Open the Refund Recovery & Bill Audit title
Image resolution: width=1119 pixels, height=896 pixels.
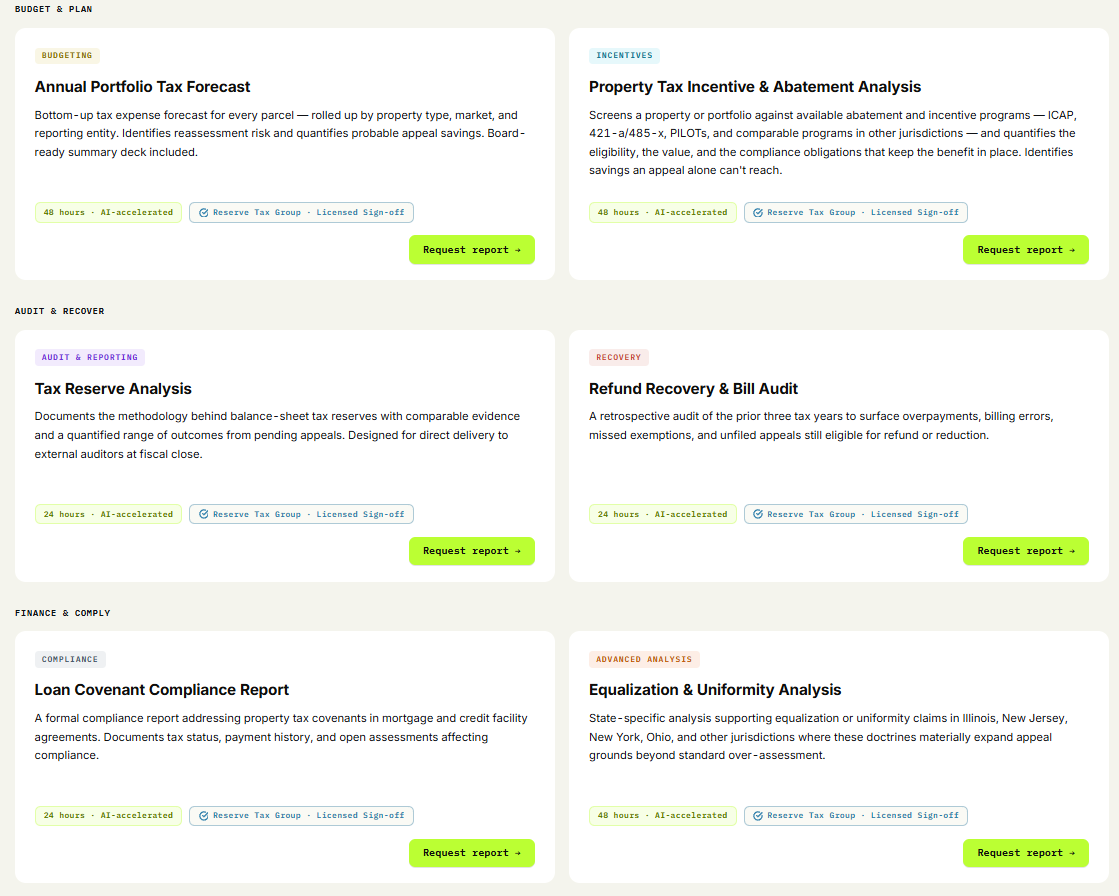pyautogui.click(x=694, y=389)
